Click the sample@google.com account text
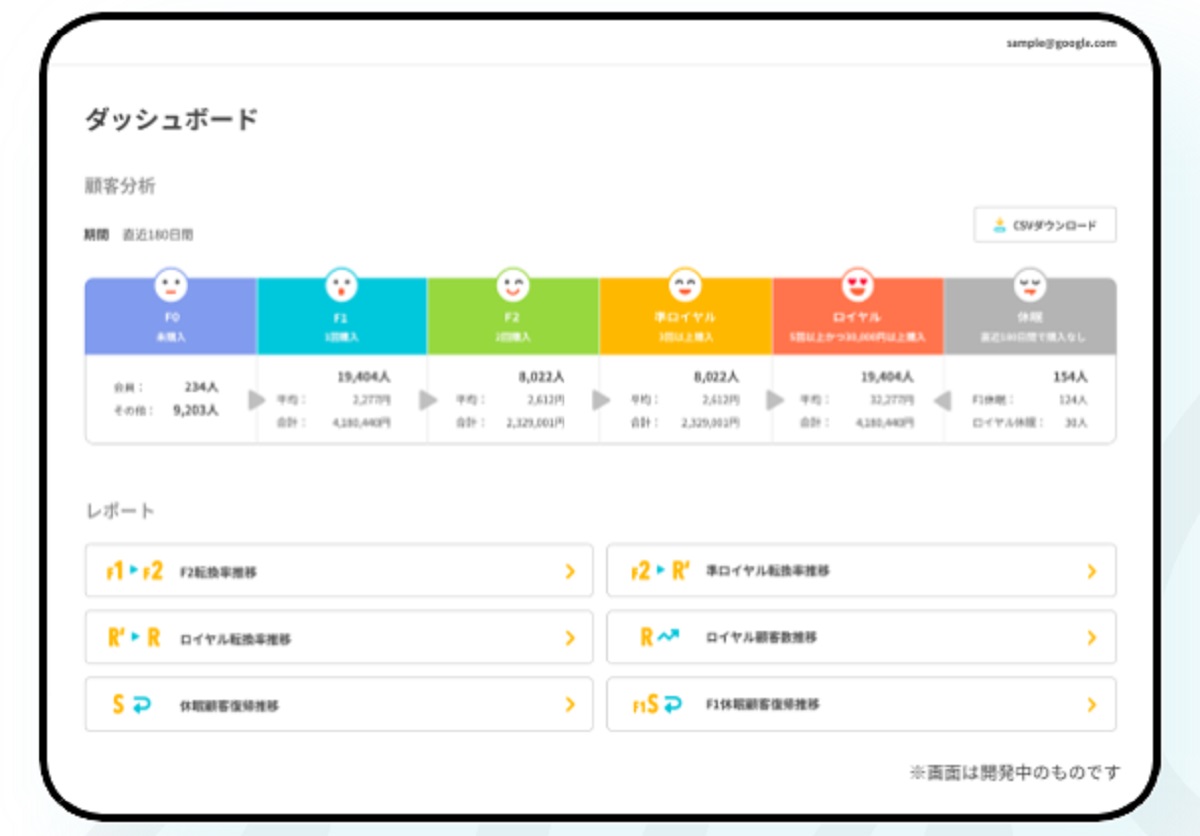The image size is (1200, 836). point(1061,44)
